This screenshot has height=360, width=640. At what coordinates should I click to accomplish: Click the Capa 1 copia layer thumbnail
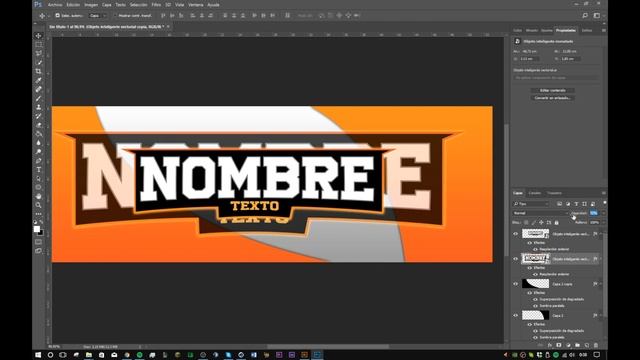point(536,284)
